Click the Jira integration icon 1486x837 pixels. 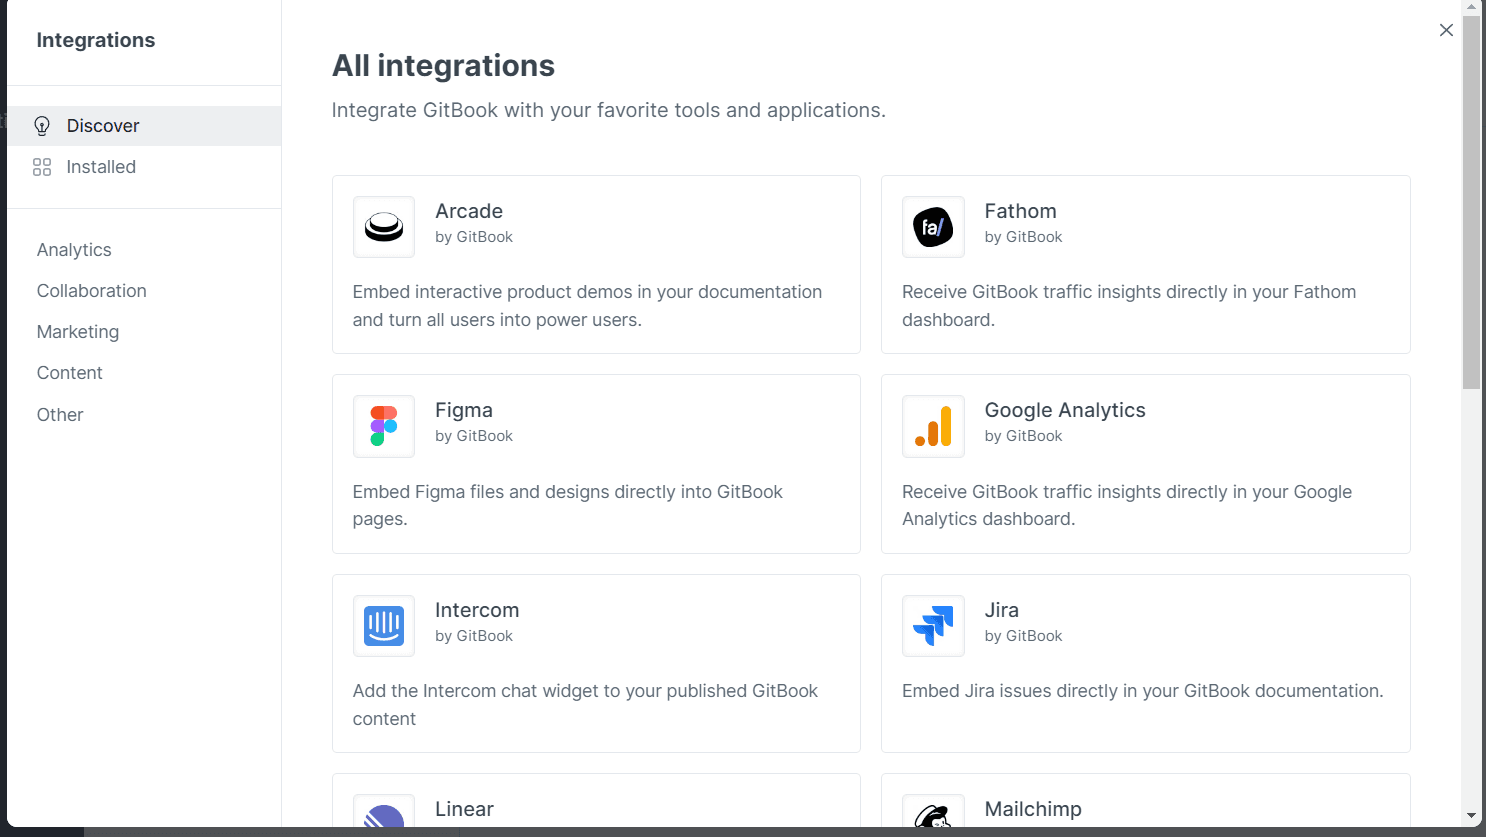coord(932,625)
